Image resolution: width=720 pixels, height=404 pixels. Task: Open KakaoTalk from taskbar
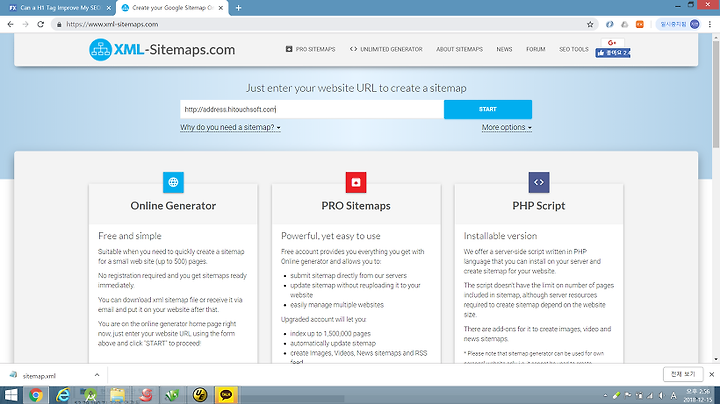pyautogui.click(x=226, y=395)
